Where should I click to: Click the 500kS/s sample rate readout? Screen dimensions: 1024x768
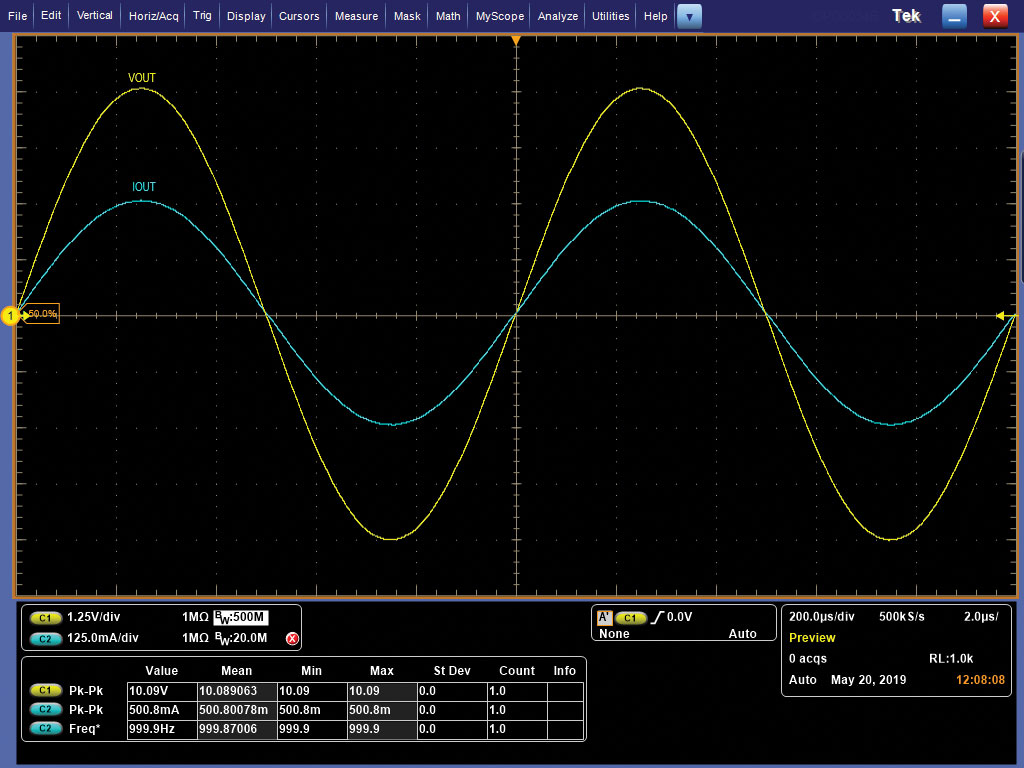point(901,616)
